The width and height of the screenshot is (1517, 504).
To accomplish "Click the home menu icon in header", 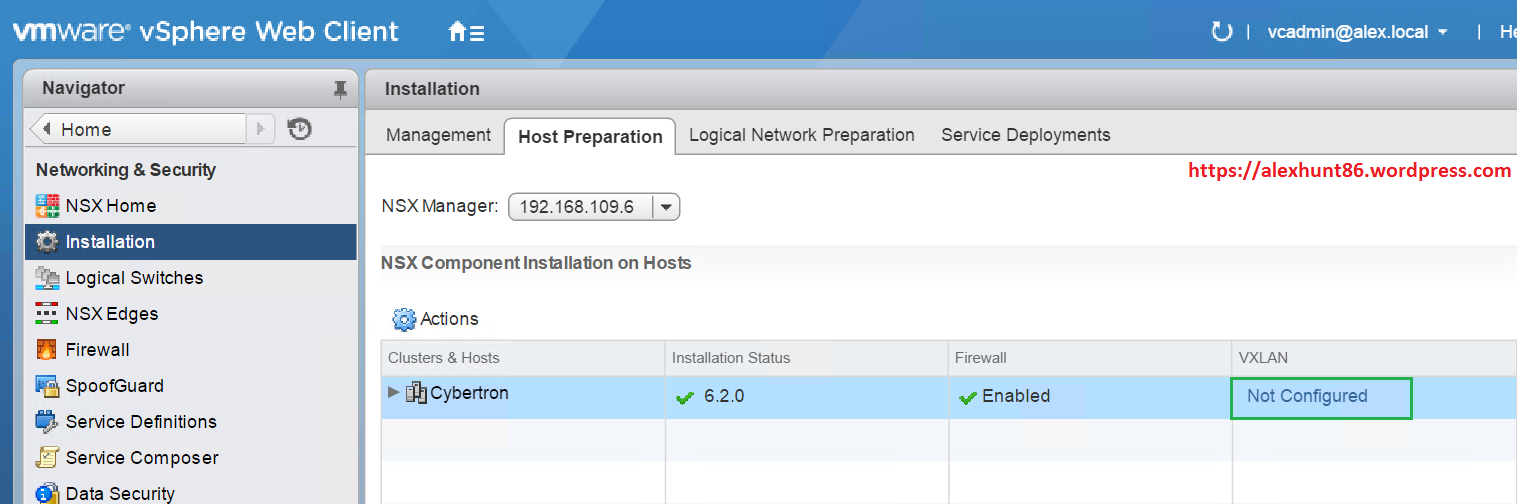I will pyautogui.click(x=466, y=32).
